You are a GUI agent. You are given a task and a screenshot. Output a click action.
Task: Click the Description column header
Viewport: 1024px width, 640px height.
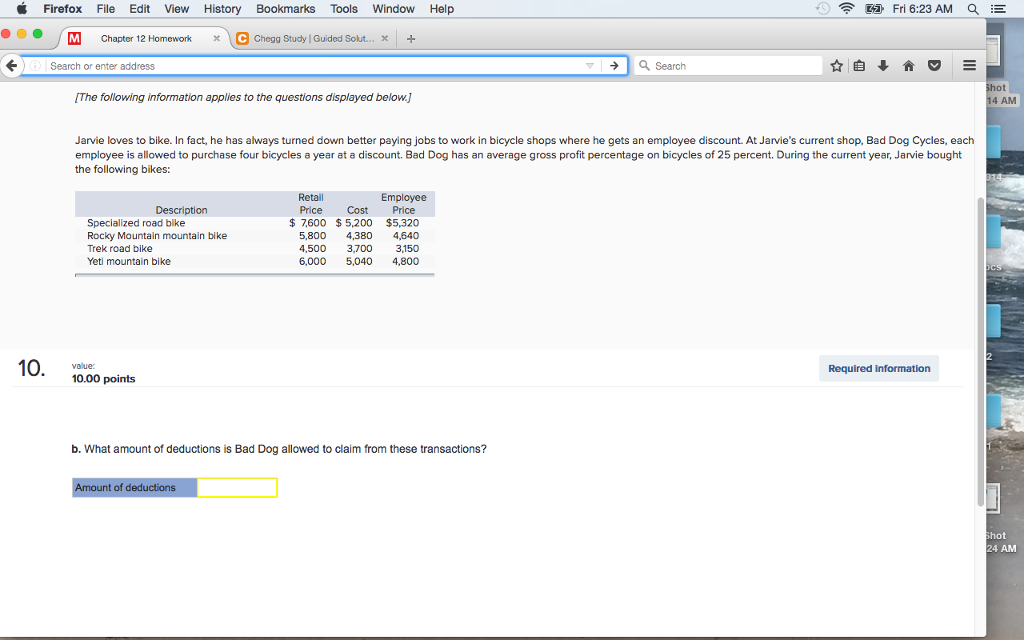click(x=182, y=210)
